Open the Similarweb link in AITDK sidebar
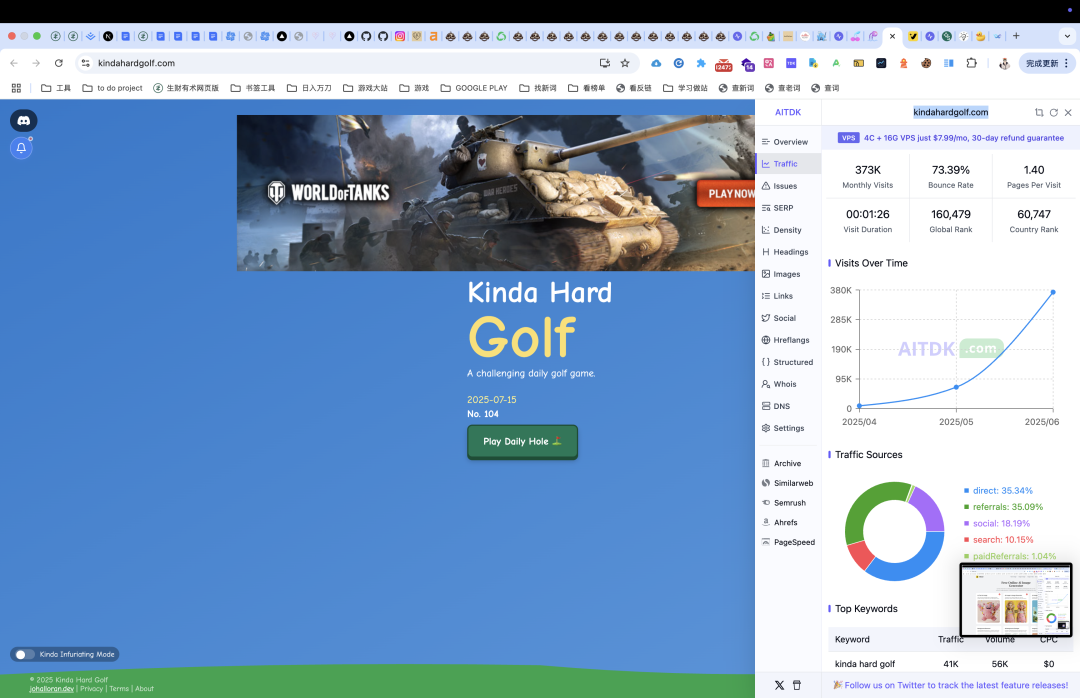 point(788,484)
